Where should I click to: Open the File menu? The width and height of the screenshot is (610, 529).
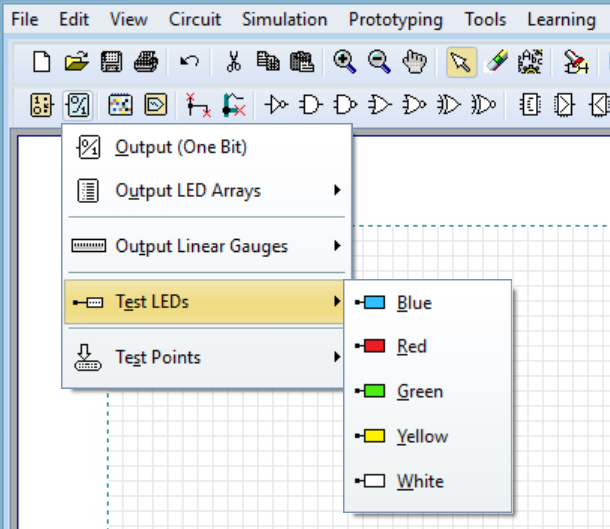coord(25,19)
